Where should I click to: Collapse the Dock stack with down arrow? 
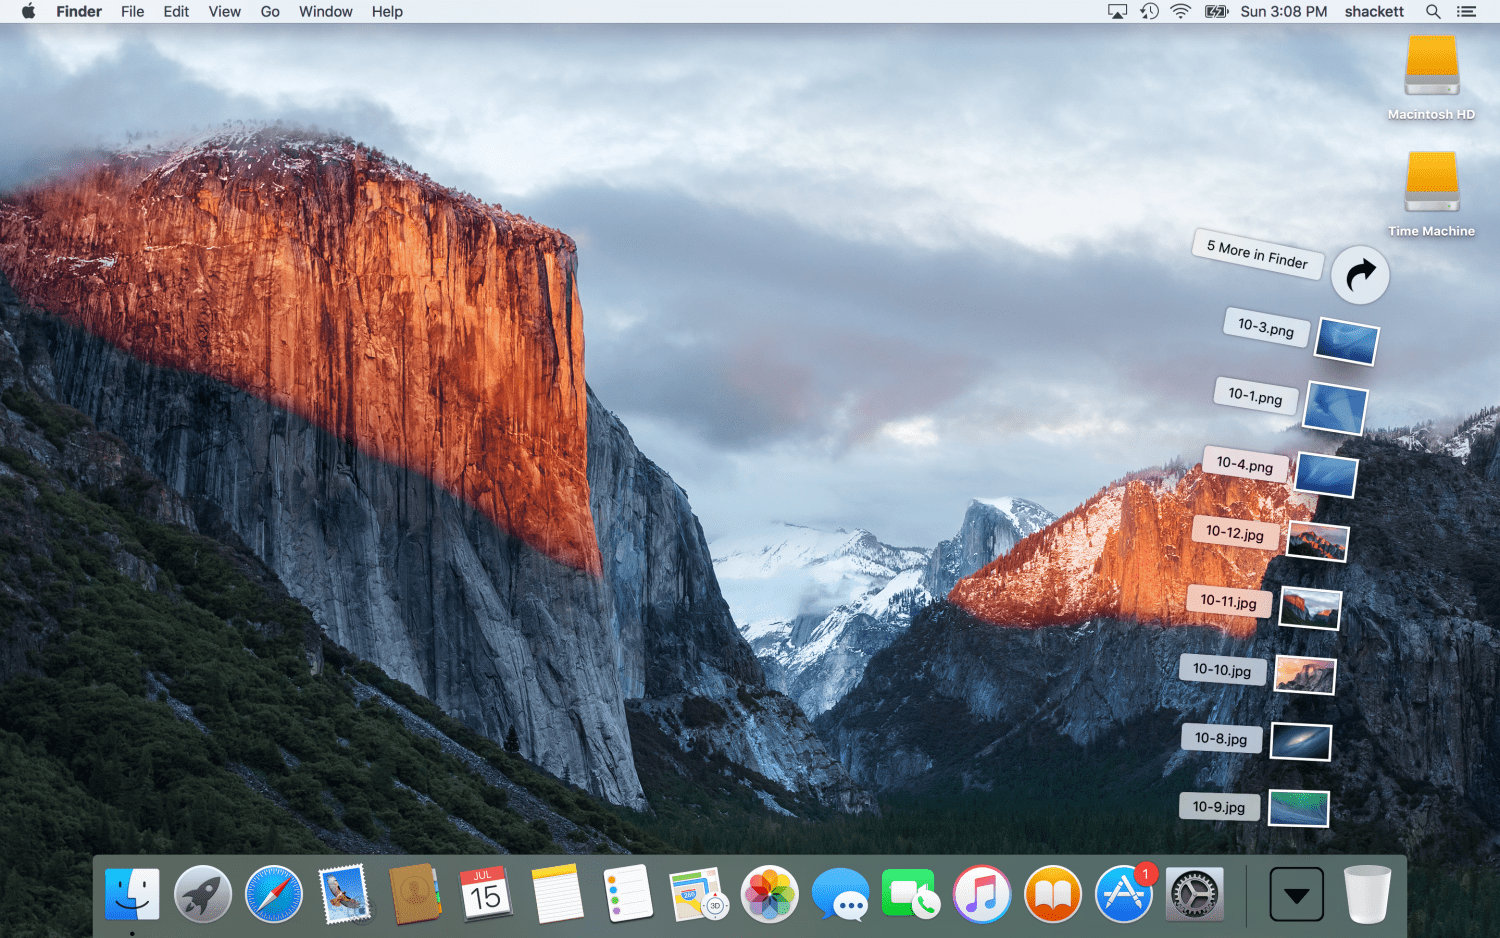pyautogui.click(x=1297, y=894)
